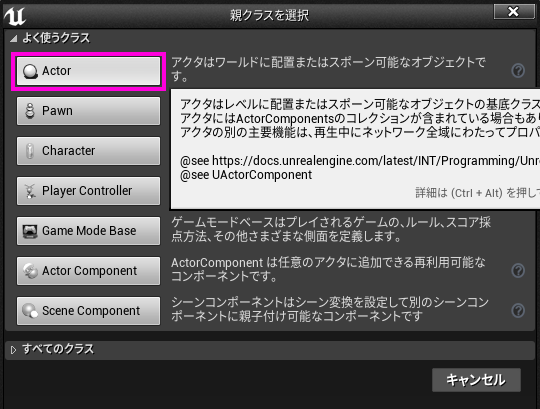Click the 親クラスを選択 title text
This screenshot has height=409, width=540.
[x=270, y=15]
